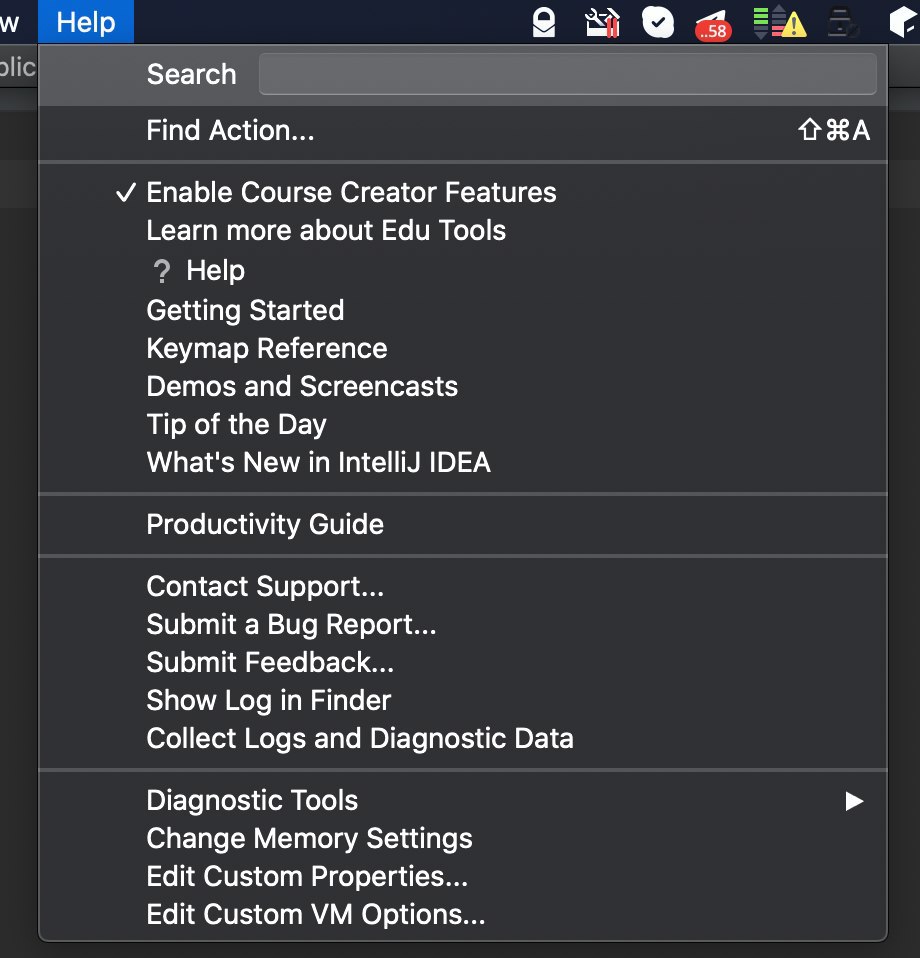Click the white cube icon in menu bar

pos(903,23)
